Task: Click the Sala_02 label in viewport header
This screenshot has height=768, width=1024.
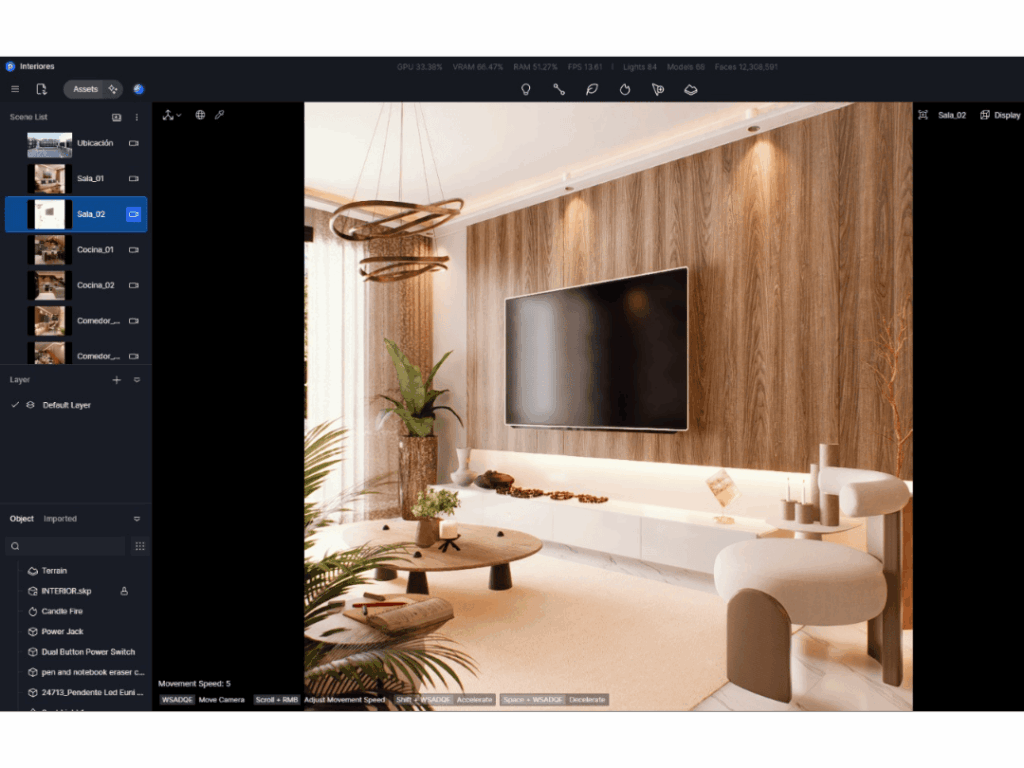Action: [x=952, y=115]
